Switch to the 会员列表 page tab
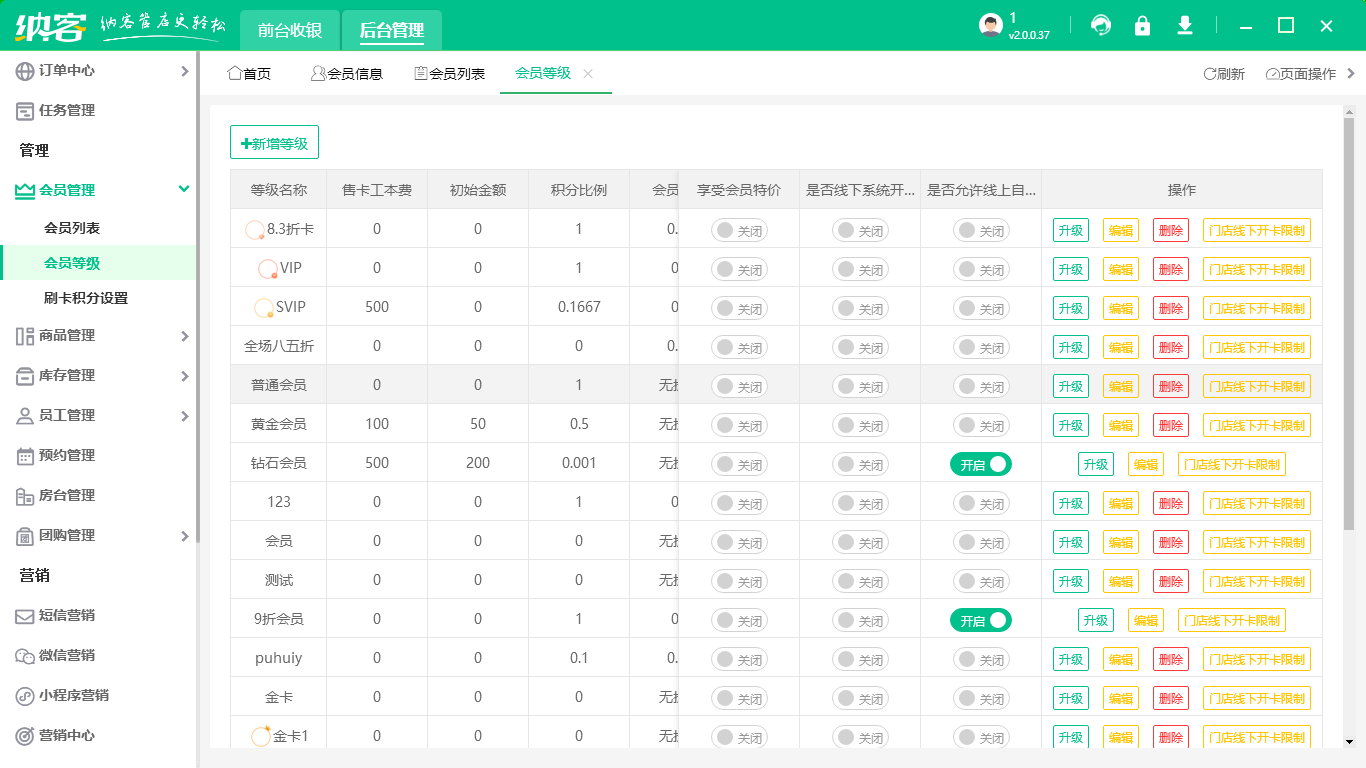This screenshot has height=768, width=1366. coord(449,74)
